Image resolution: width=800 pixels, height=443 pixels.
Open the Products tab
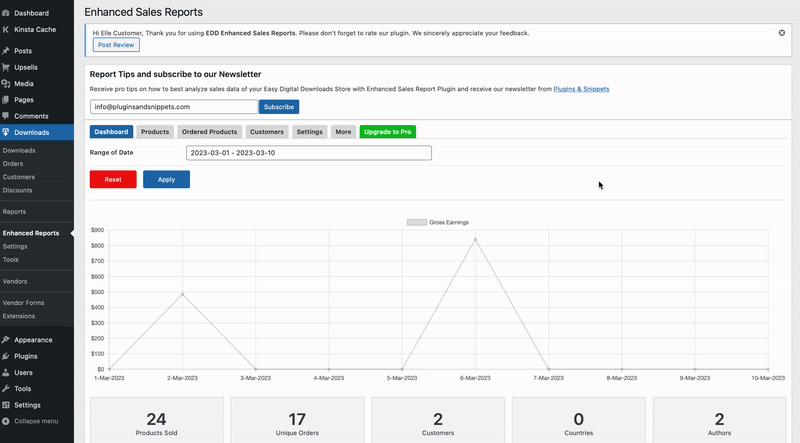pyautogui.click(x=155, y=132)
